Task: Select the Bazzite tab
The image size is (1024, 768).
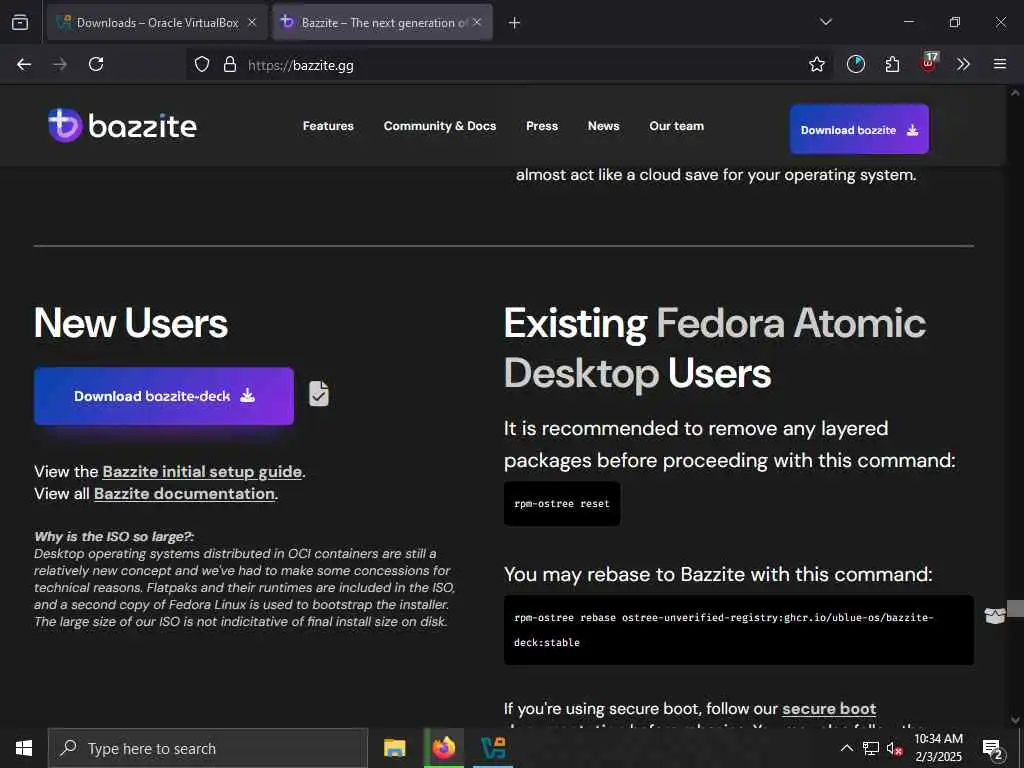Action: pyautogui.click(x=382, y=22)
